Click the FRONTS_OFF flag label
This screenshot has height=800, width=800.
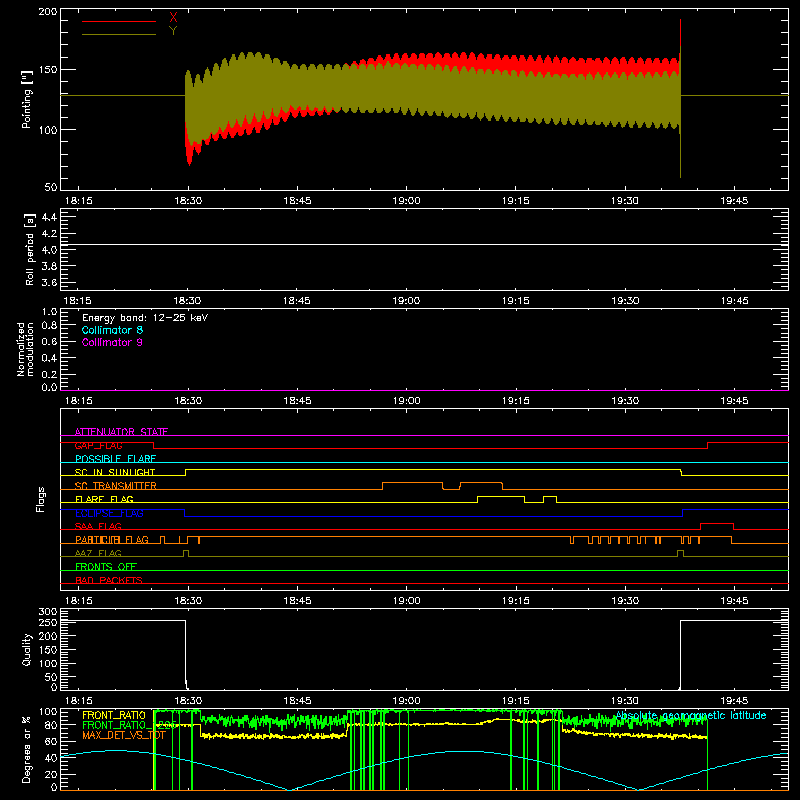(x=106, y=567)
